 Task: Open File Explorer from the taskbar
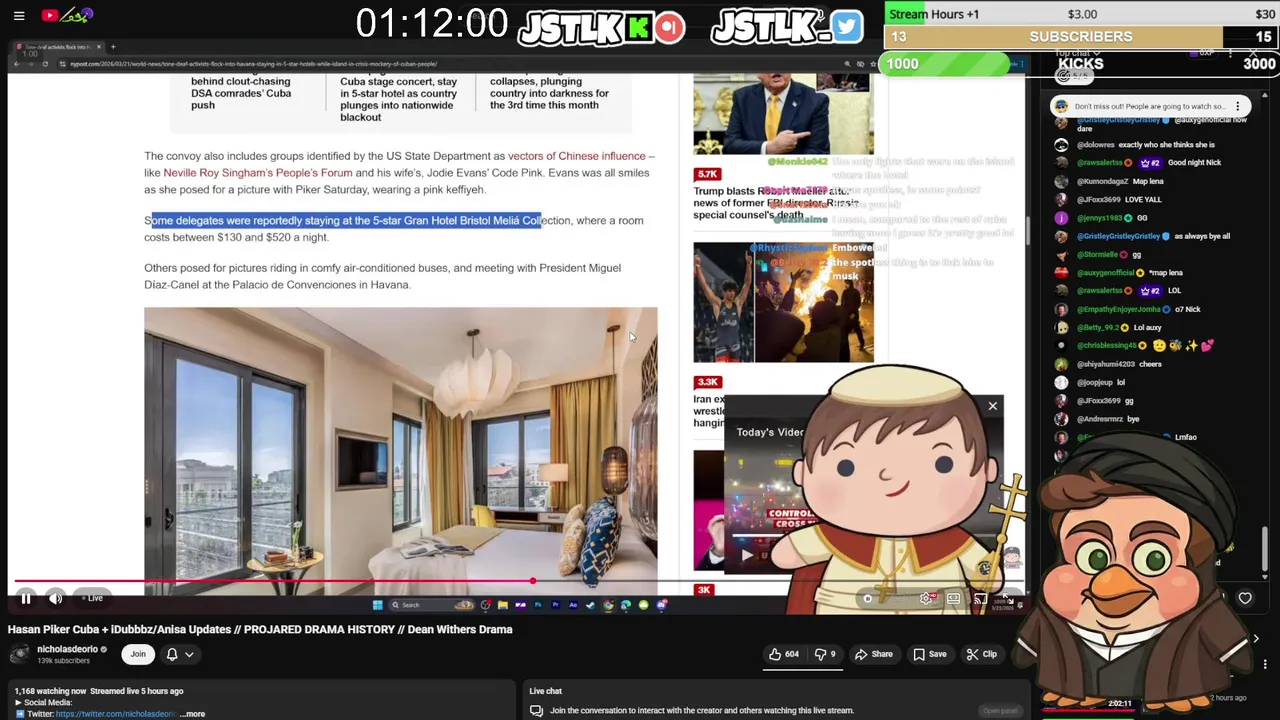(502, 605)
